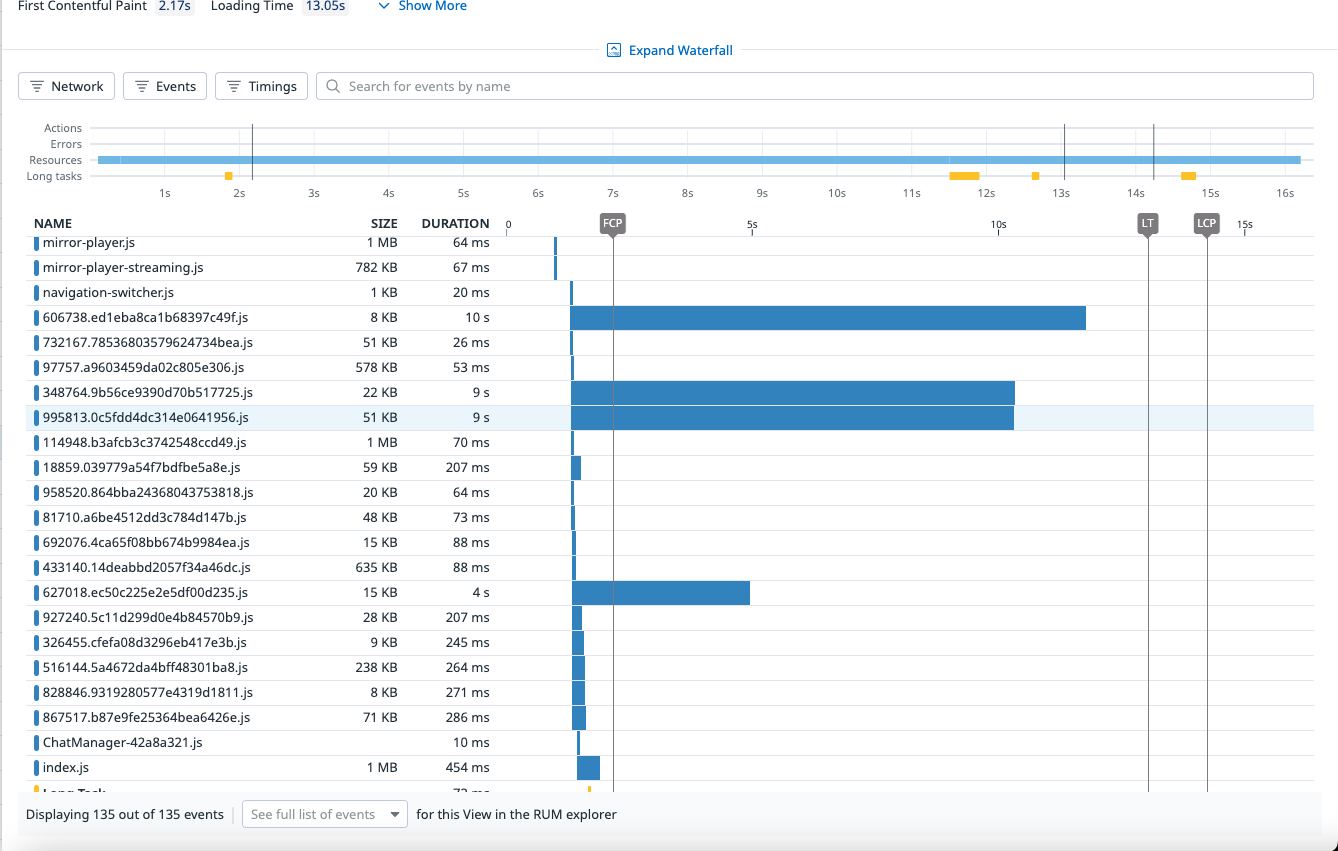Click the DURATION column header
This screenshot has width=1338, height=851.
pos(455,224)
